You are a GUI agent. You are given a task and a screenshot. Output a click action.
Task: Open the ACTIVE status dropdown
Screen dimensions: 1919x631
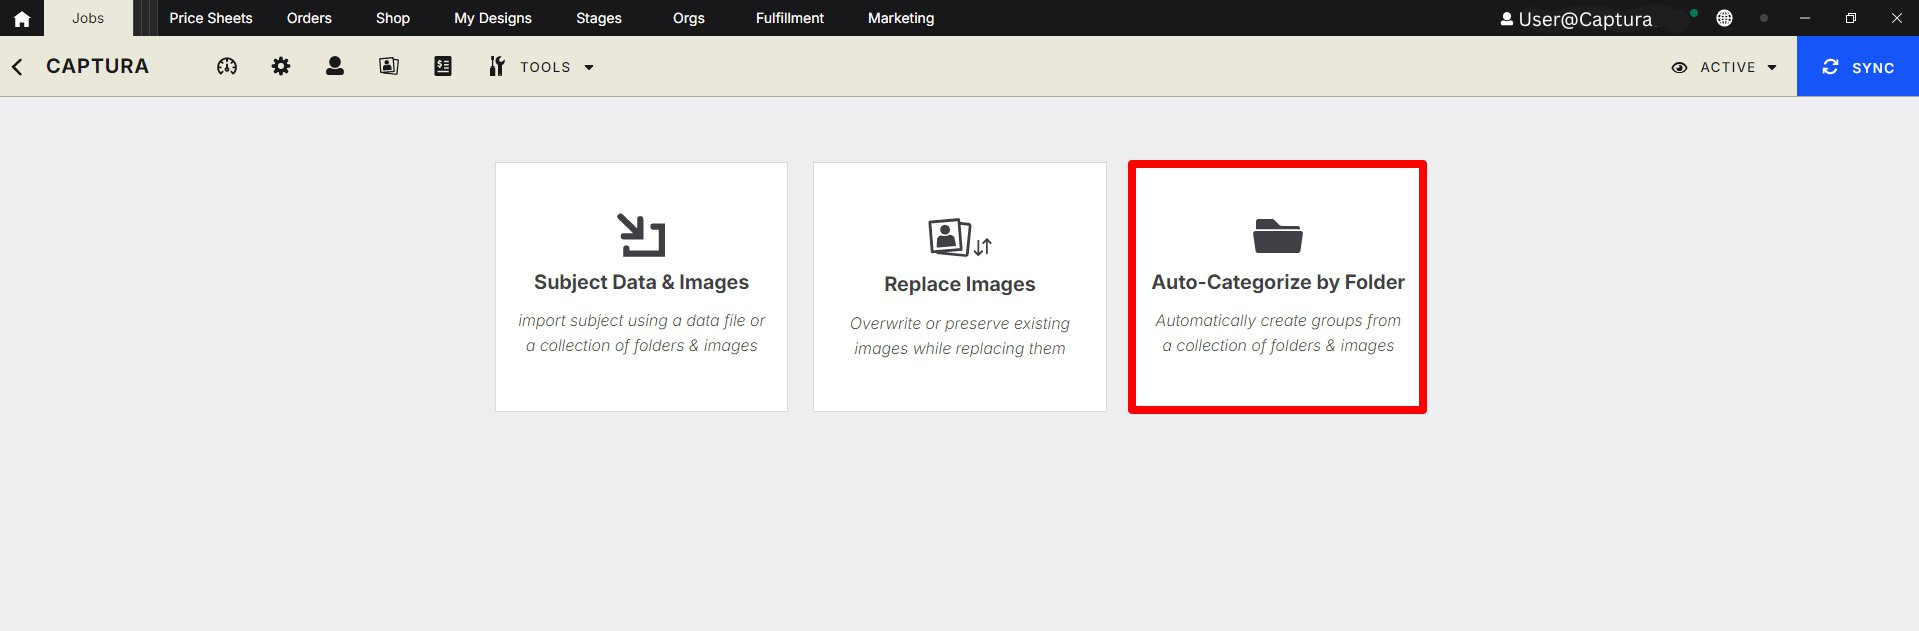pos(1724,67)
